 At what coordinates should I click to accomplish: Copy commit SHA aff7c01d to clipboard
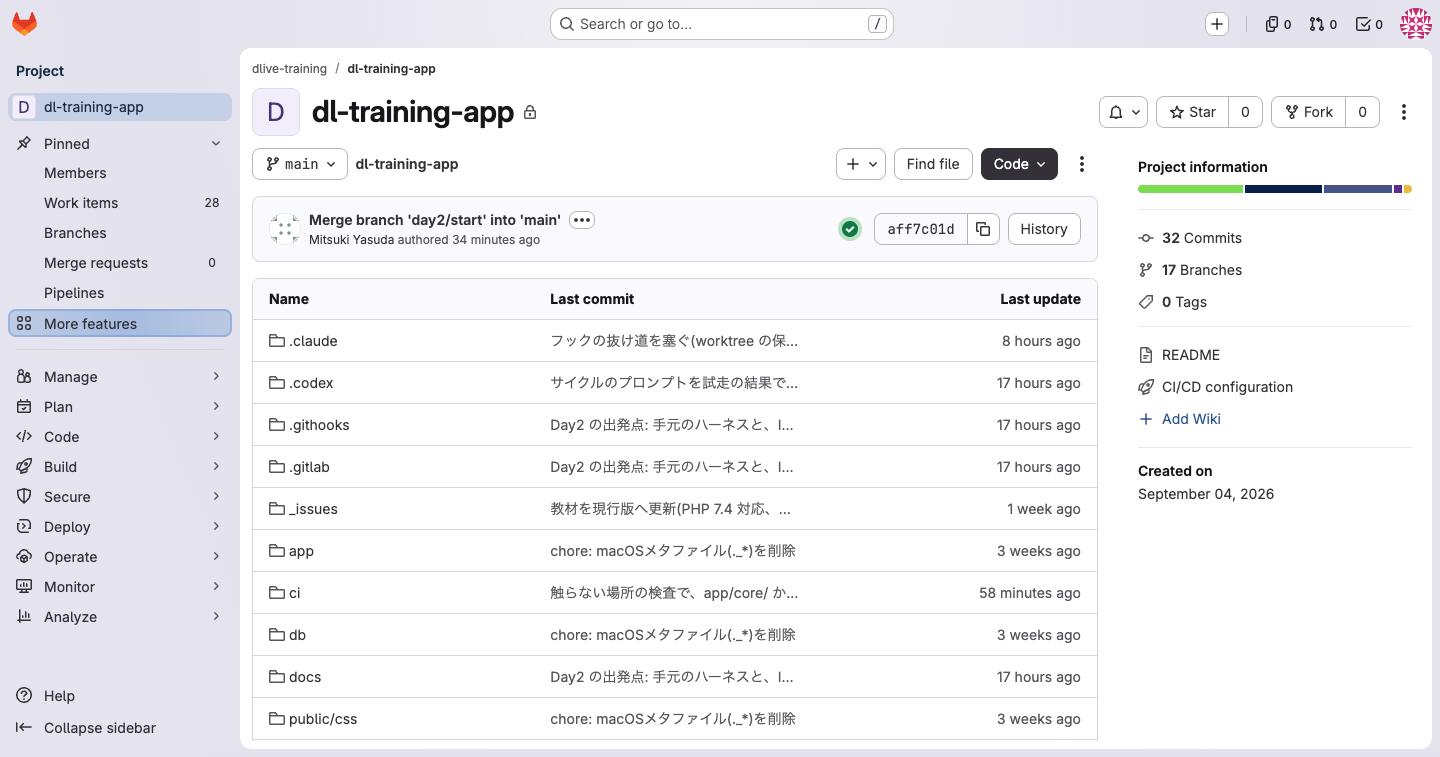(983, 229)
